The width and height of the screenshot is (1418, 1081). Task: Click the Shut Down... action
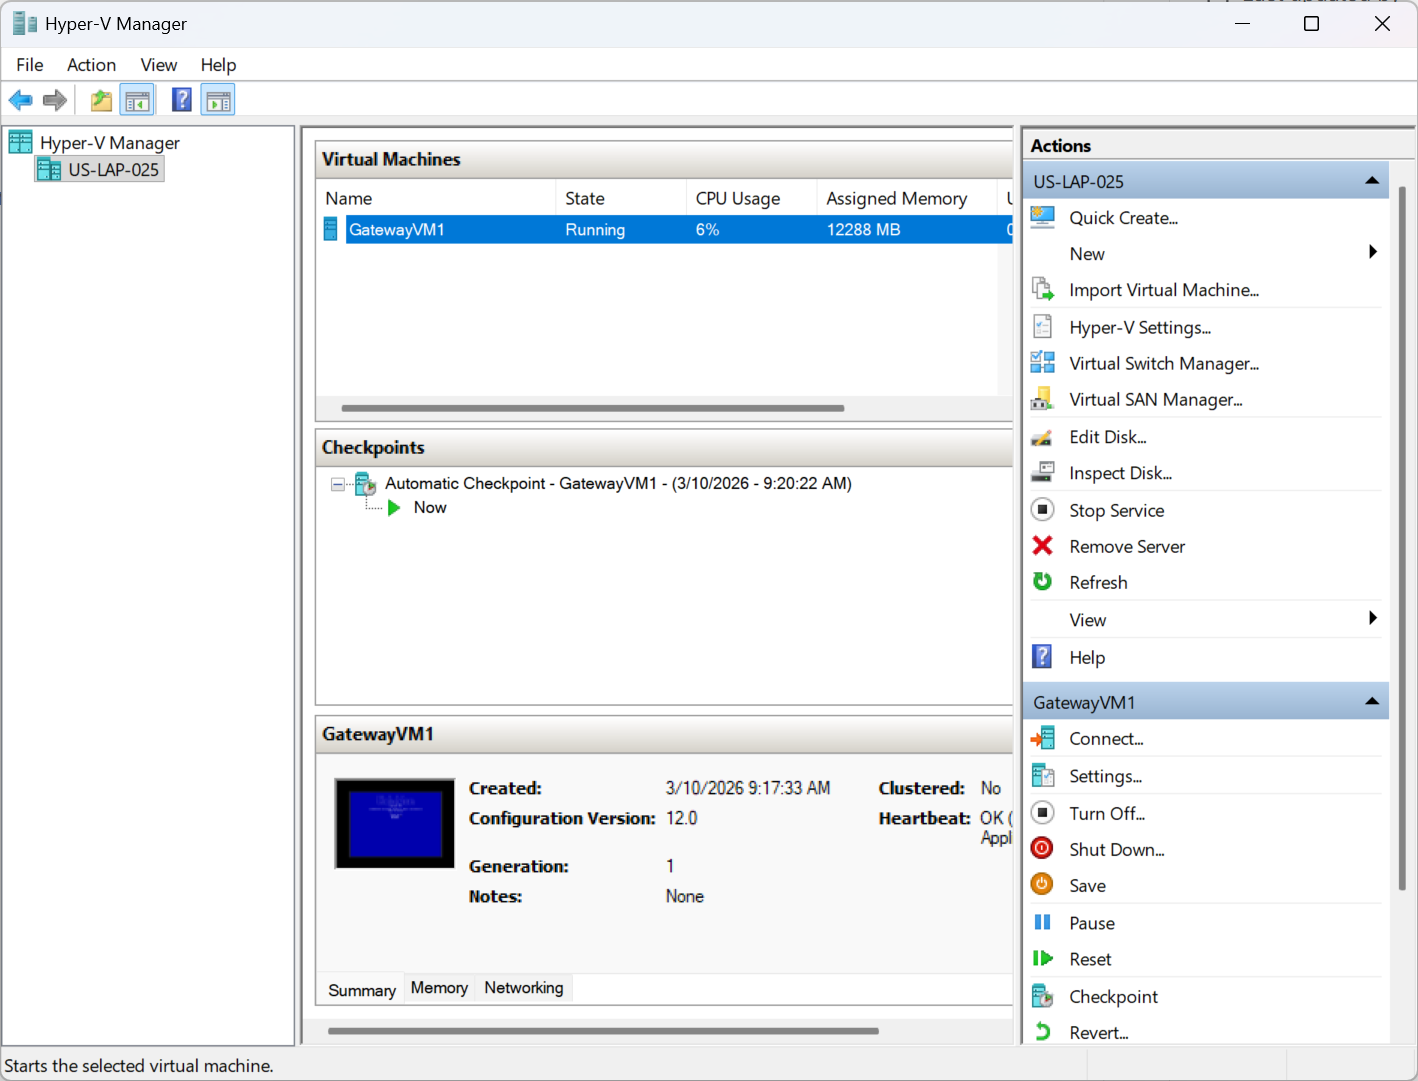[1117, 850]
